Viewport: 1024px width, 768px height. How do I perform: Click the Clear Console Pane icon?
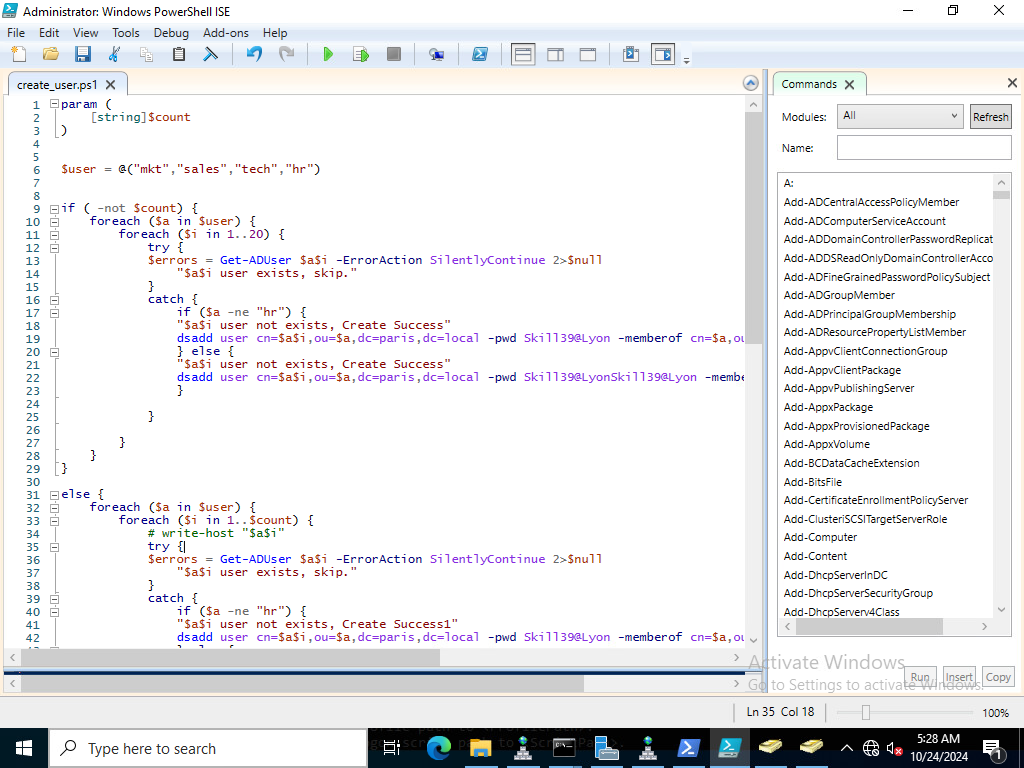(x=210, y=54)
